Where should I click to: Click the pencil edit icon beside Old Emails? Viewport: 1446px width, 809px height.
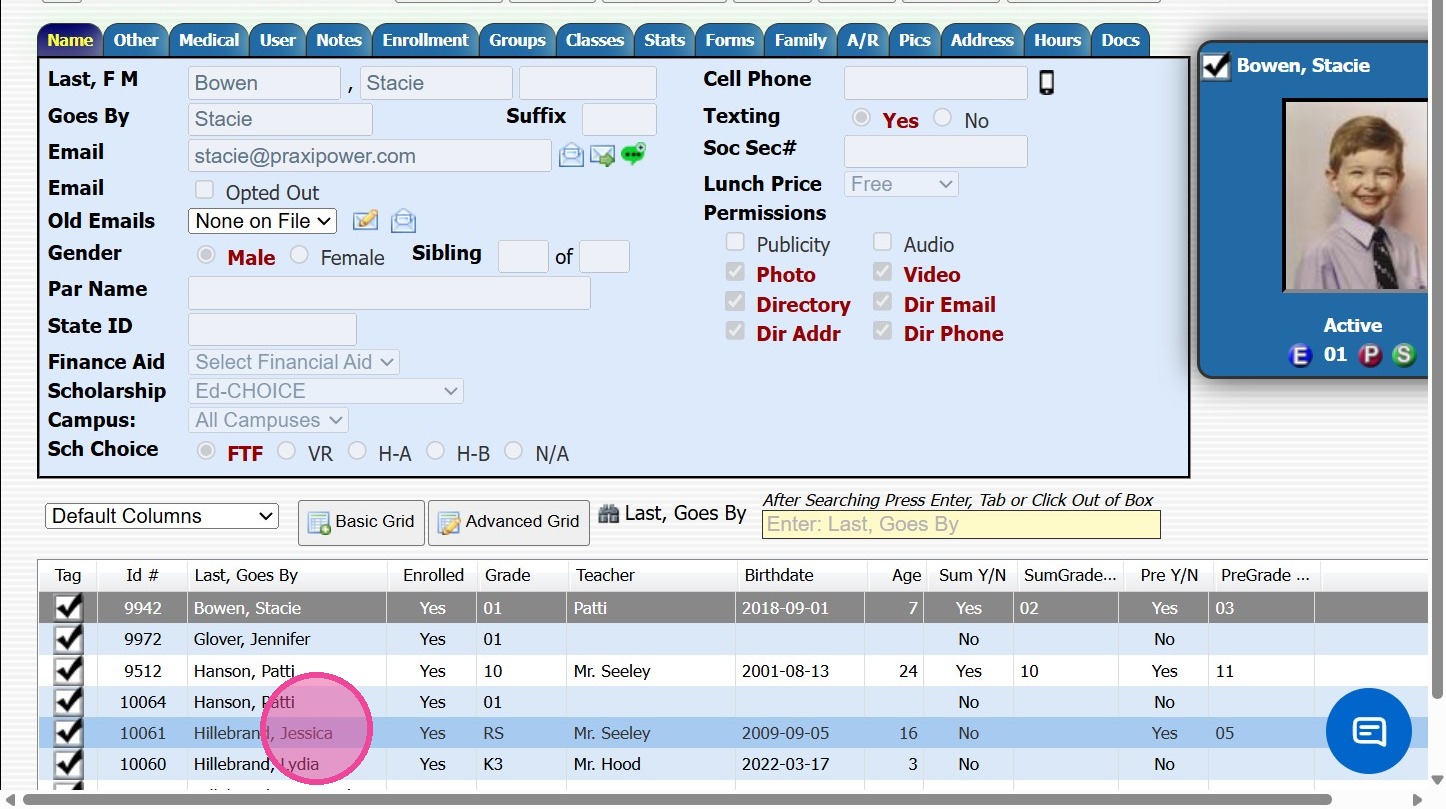(366, 220)
